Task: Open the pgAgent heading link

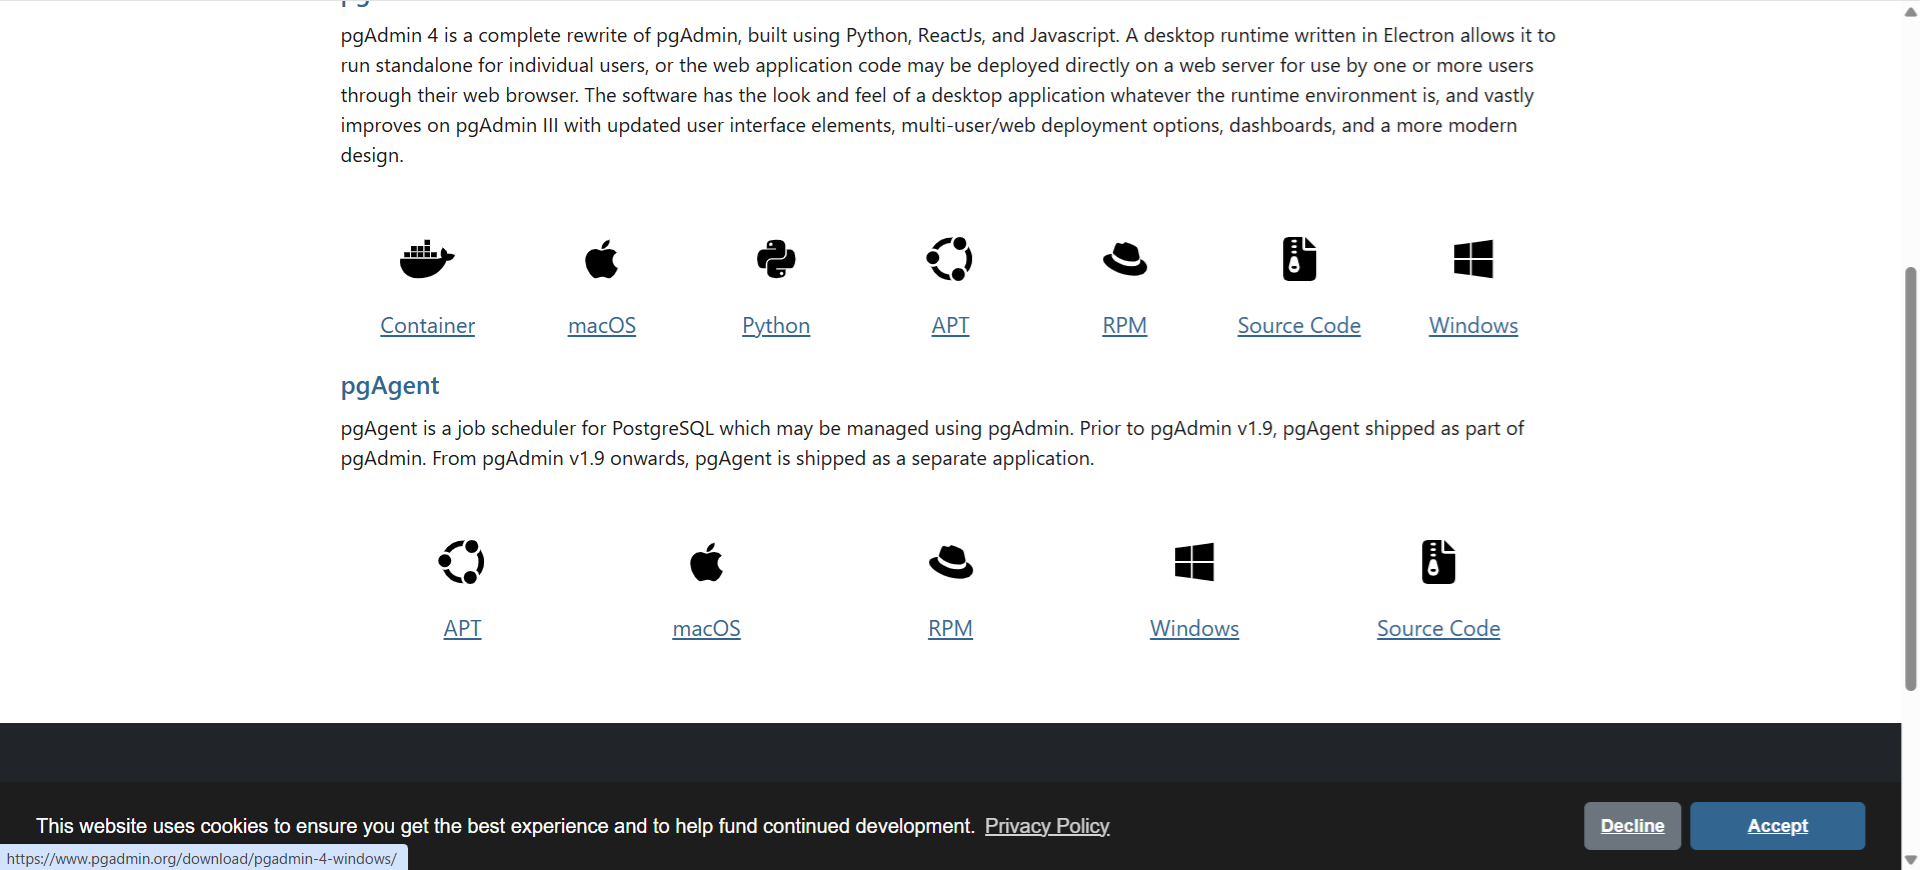Action: tap(390, 386)
